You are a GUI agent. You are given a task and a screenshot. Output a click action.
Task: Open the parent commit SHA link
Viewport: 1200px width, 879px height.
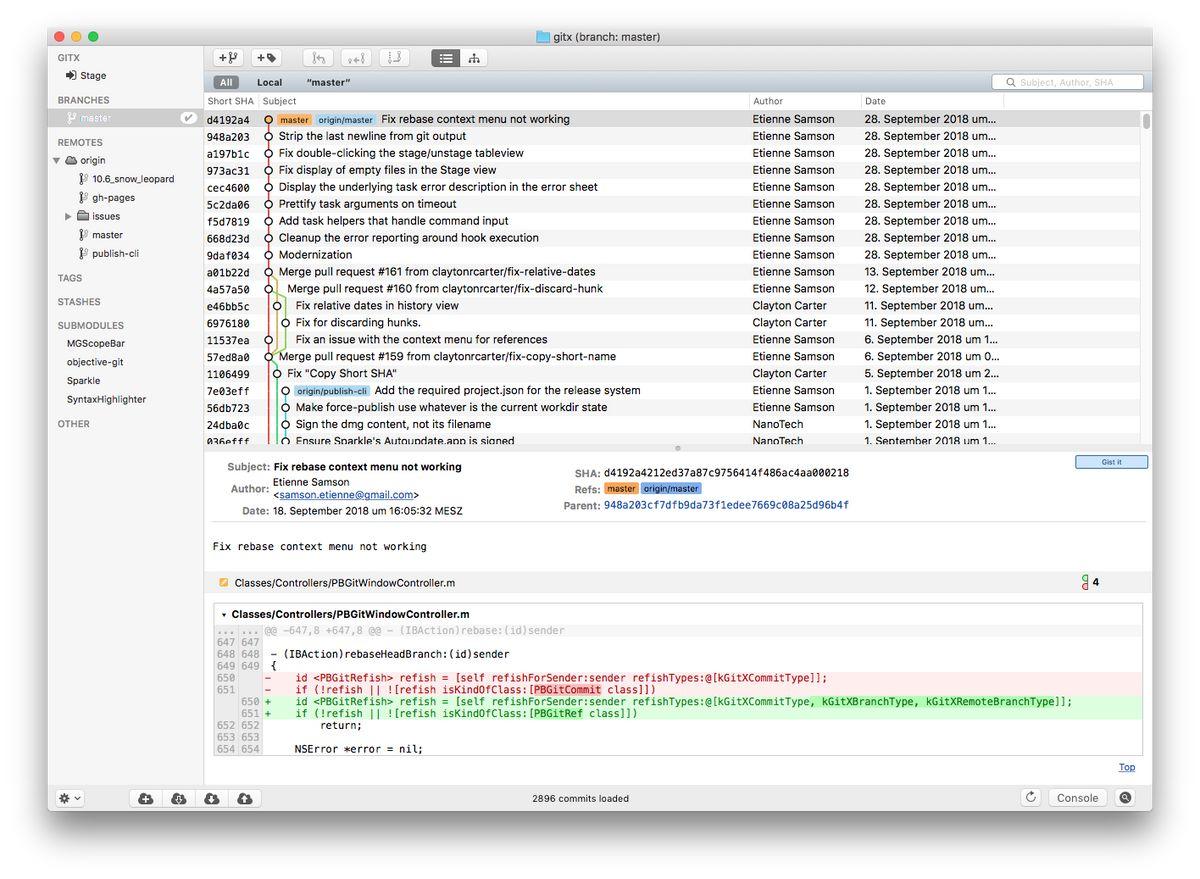(726, 506)
